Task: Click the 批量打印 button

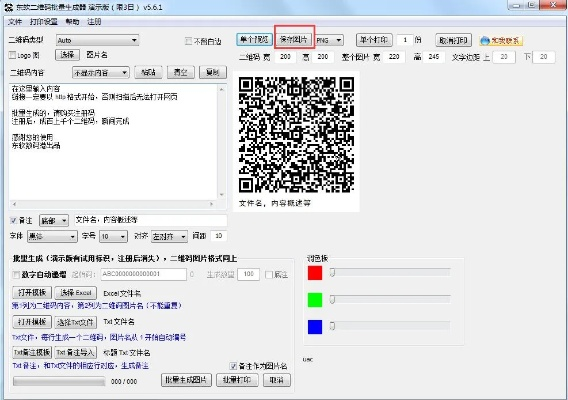Action: 237,380
